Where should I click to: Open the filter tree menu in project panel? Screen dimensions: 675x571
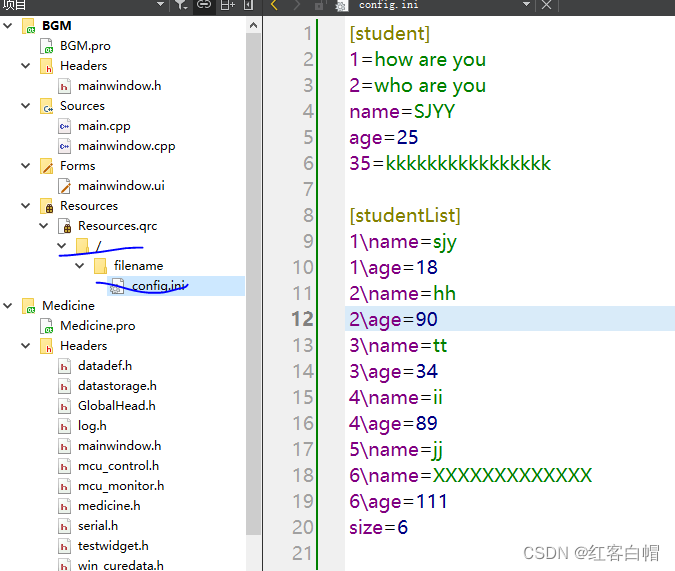(181, 6)
